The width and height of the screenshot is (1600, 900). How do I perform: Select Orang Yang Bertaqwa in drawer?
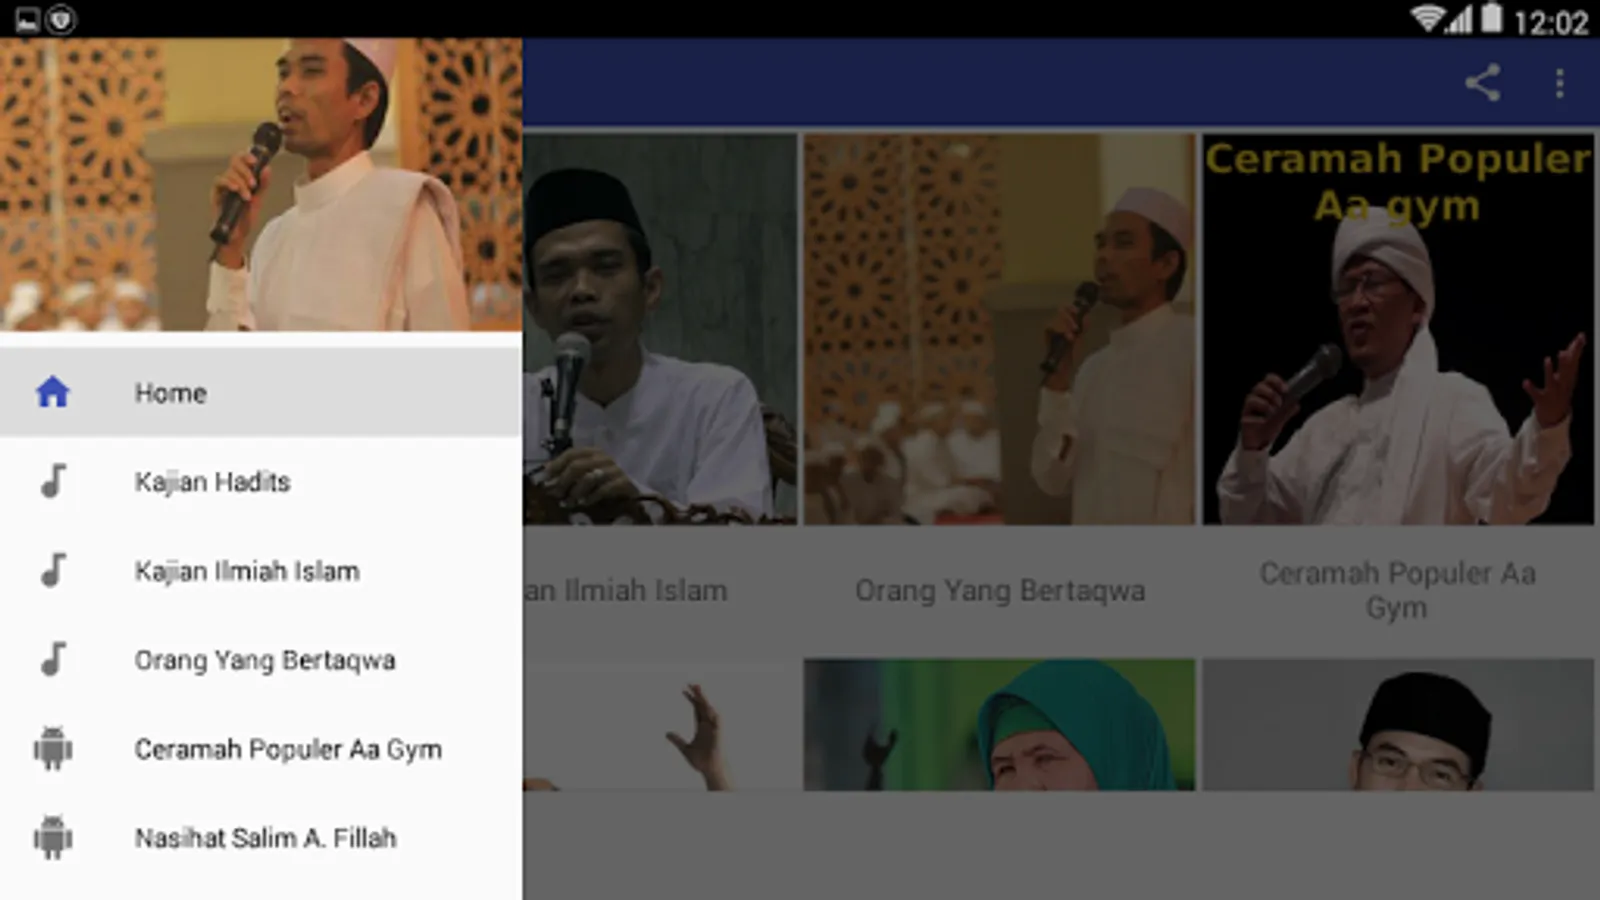coord(261,659)
